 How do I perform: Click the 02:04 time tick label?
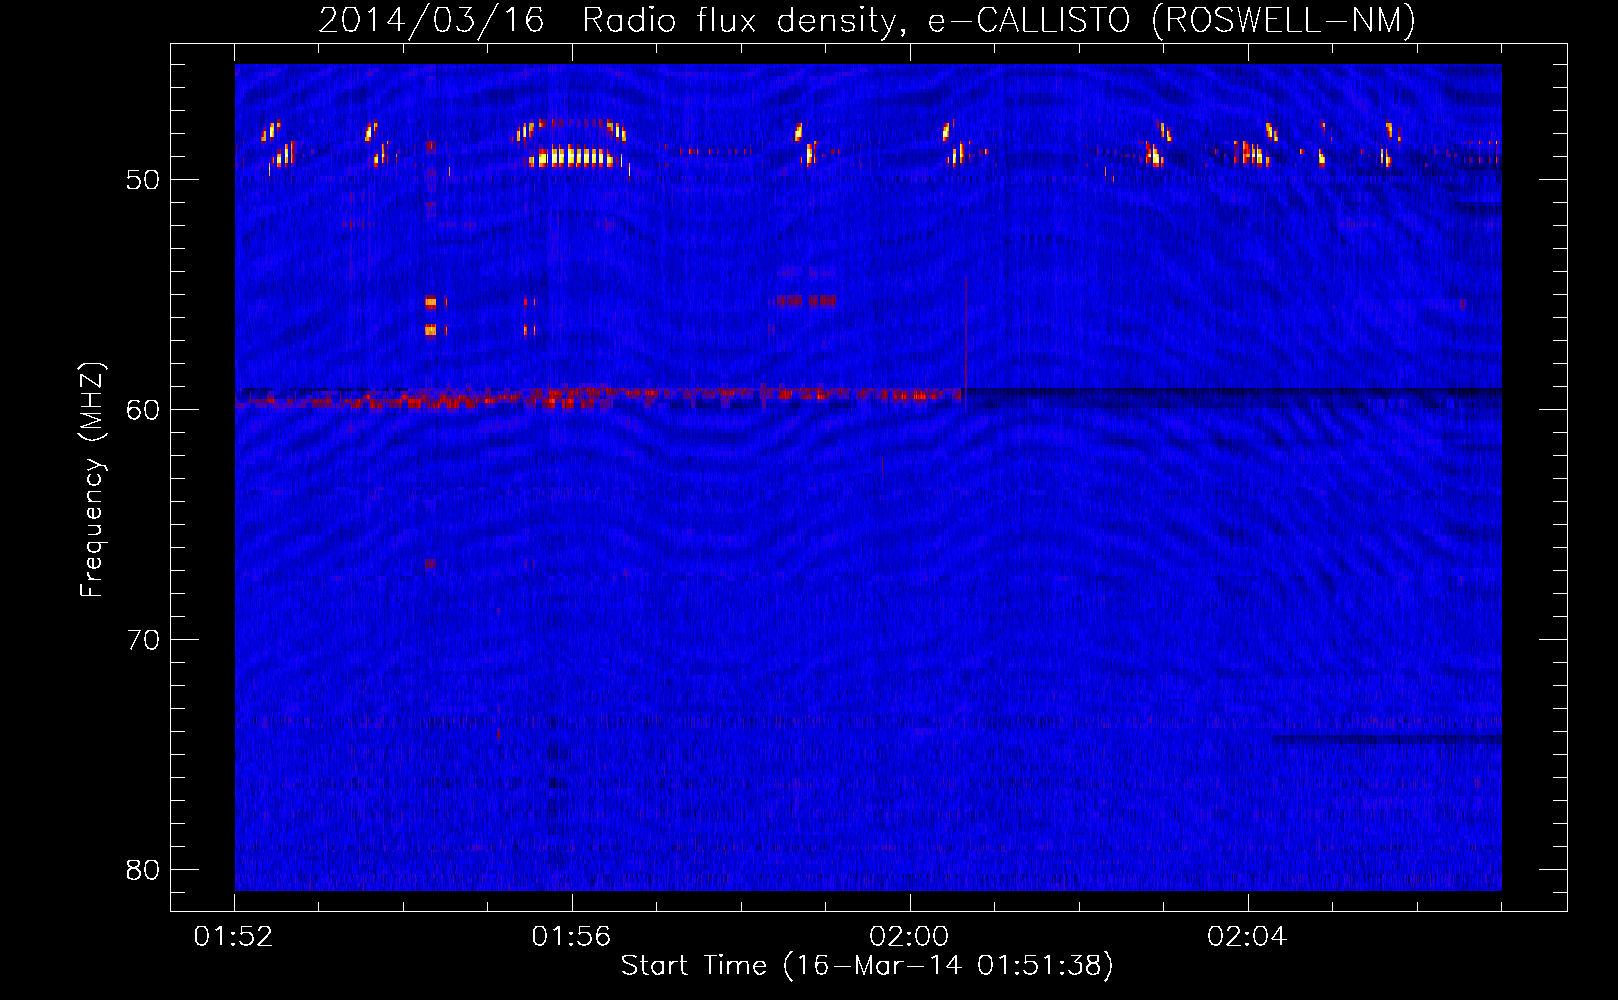click(1247, 937)
